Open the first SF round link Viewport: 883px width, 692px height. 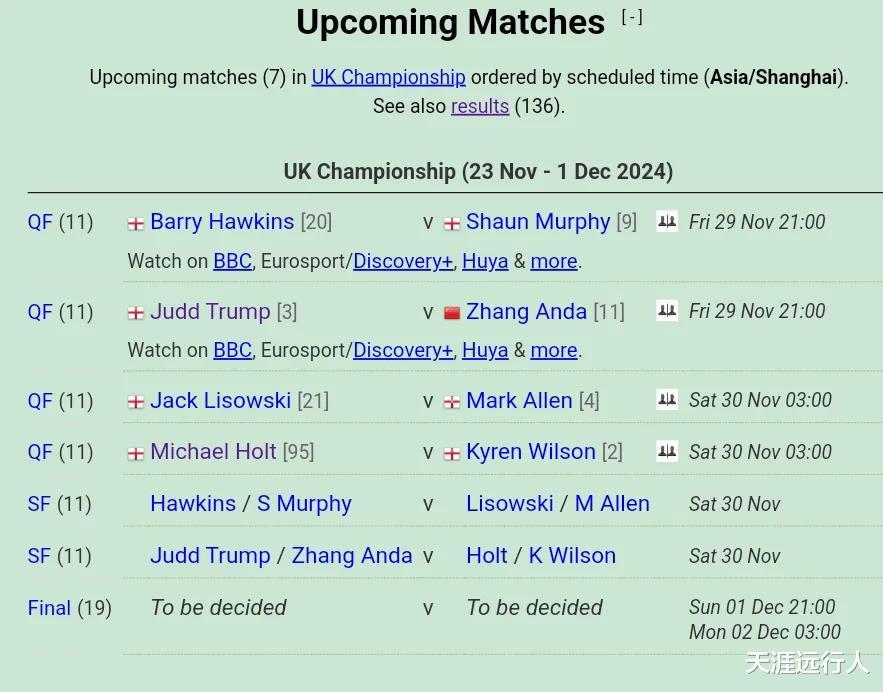39,503
